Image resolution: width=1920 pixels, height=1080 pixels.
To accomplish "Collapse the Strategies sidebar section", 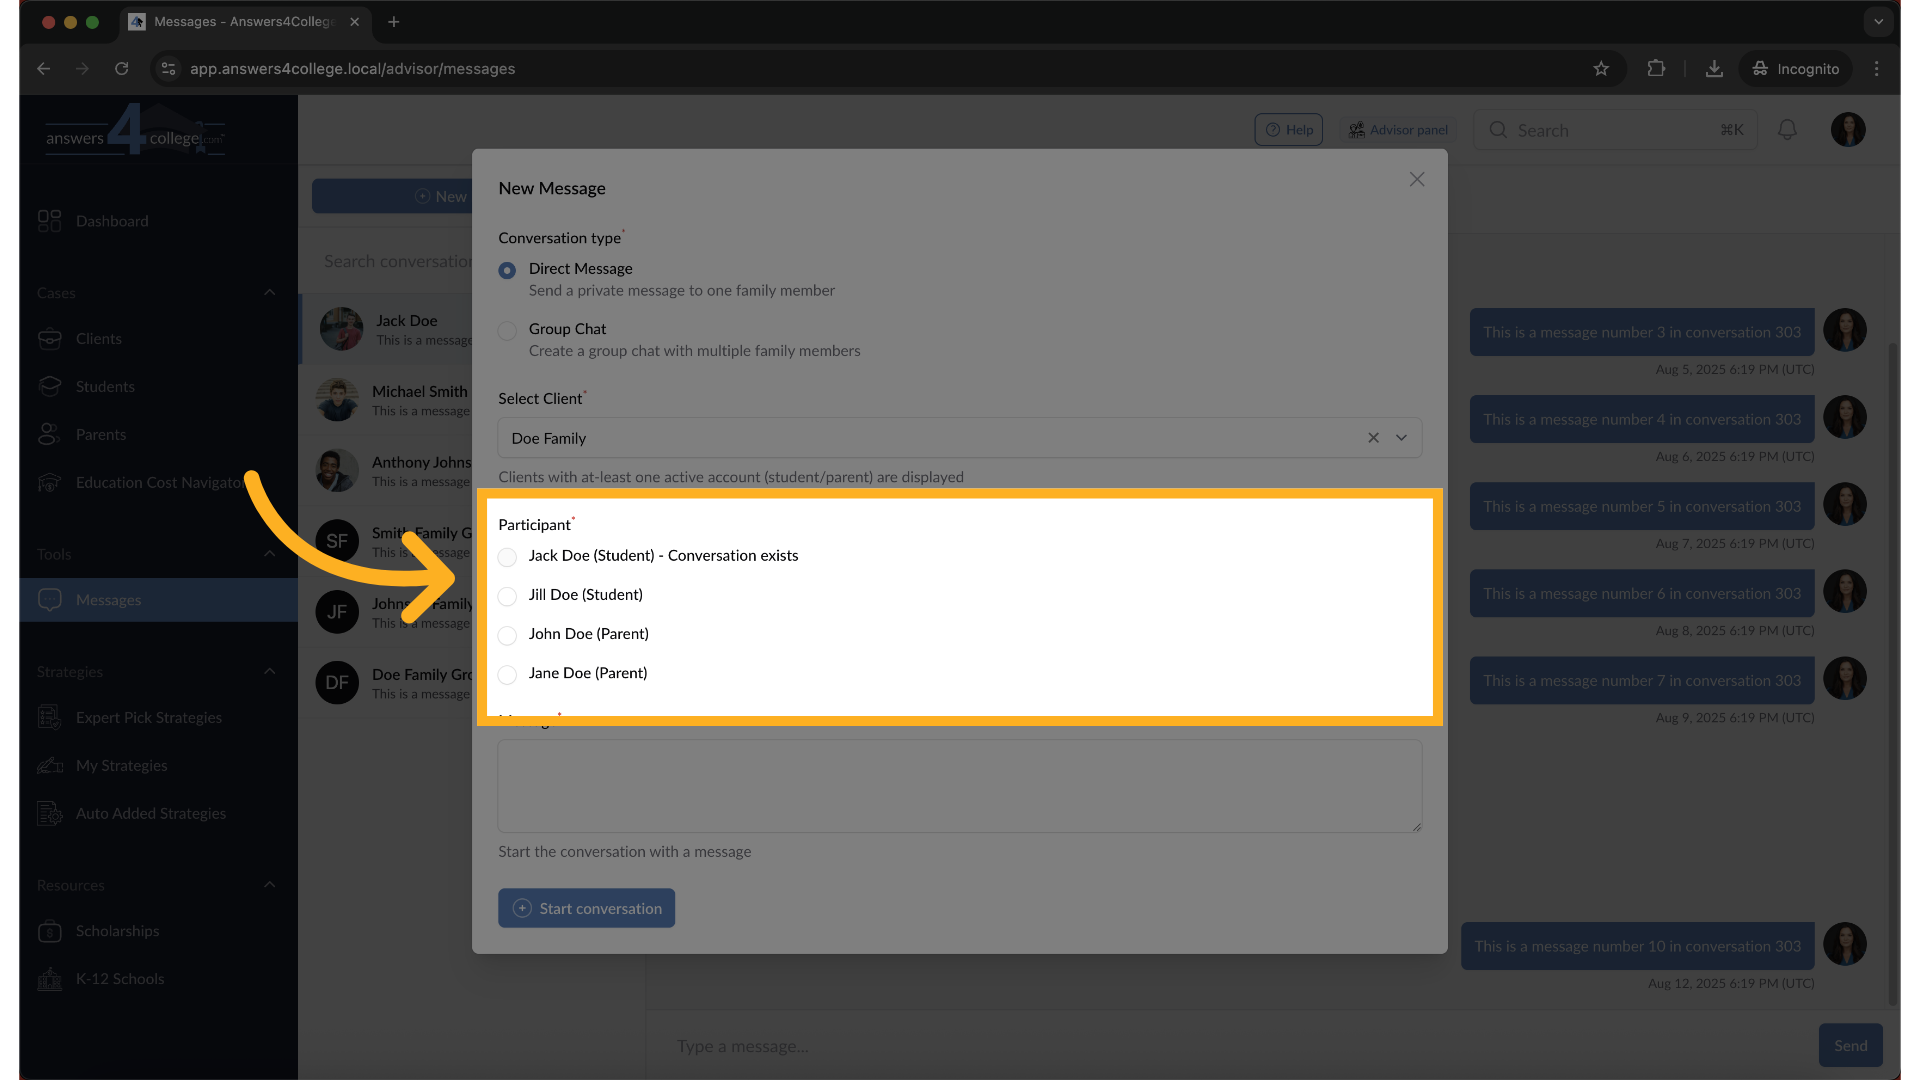I will click(269, 672).
